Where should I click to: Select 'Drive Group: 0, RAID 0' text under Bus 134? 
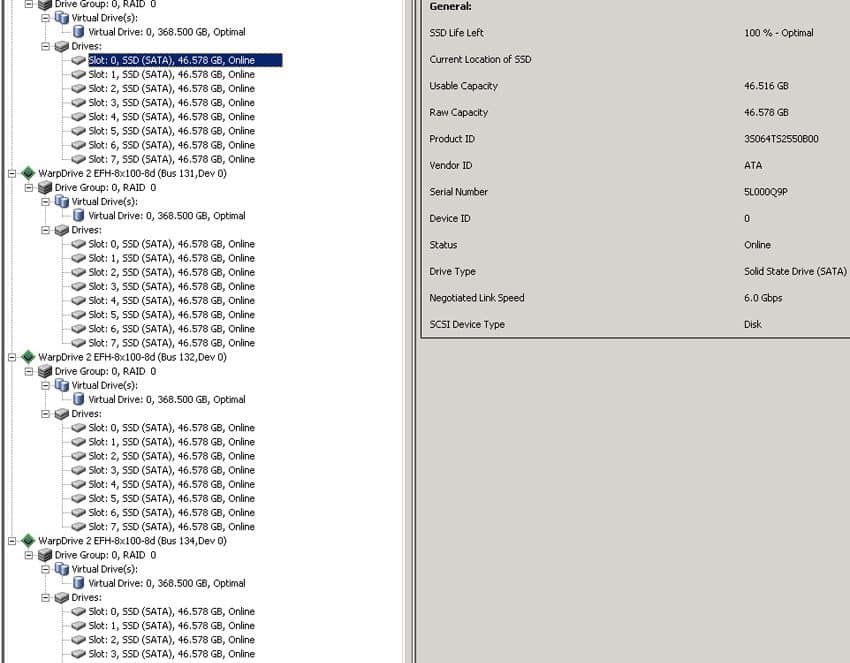(105, 555)
